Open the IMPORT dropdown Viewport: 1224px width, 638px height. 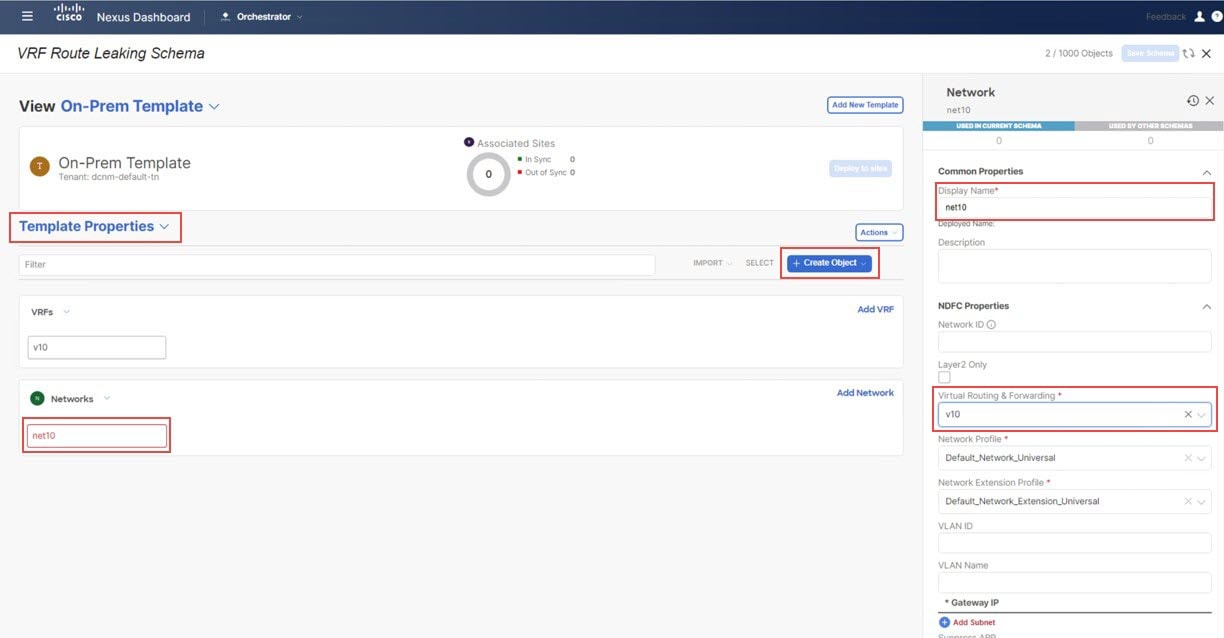click(x=712, y=263)
